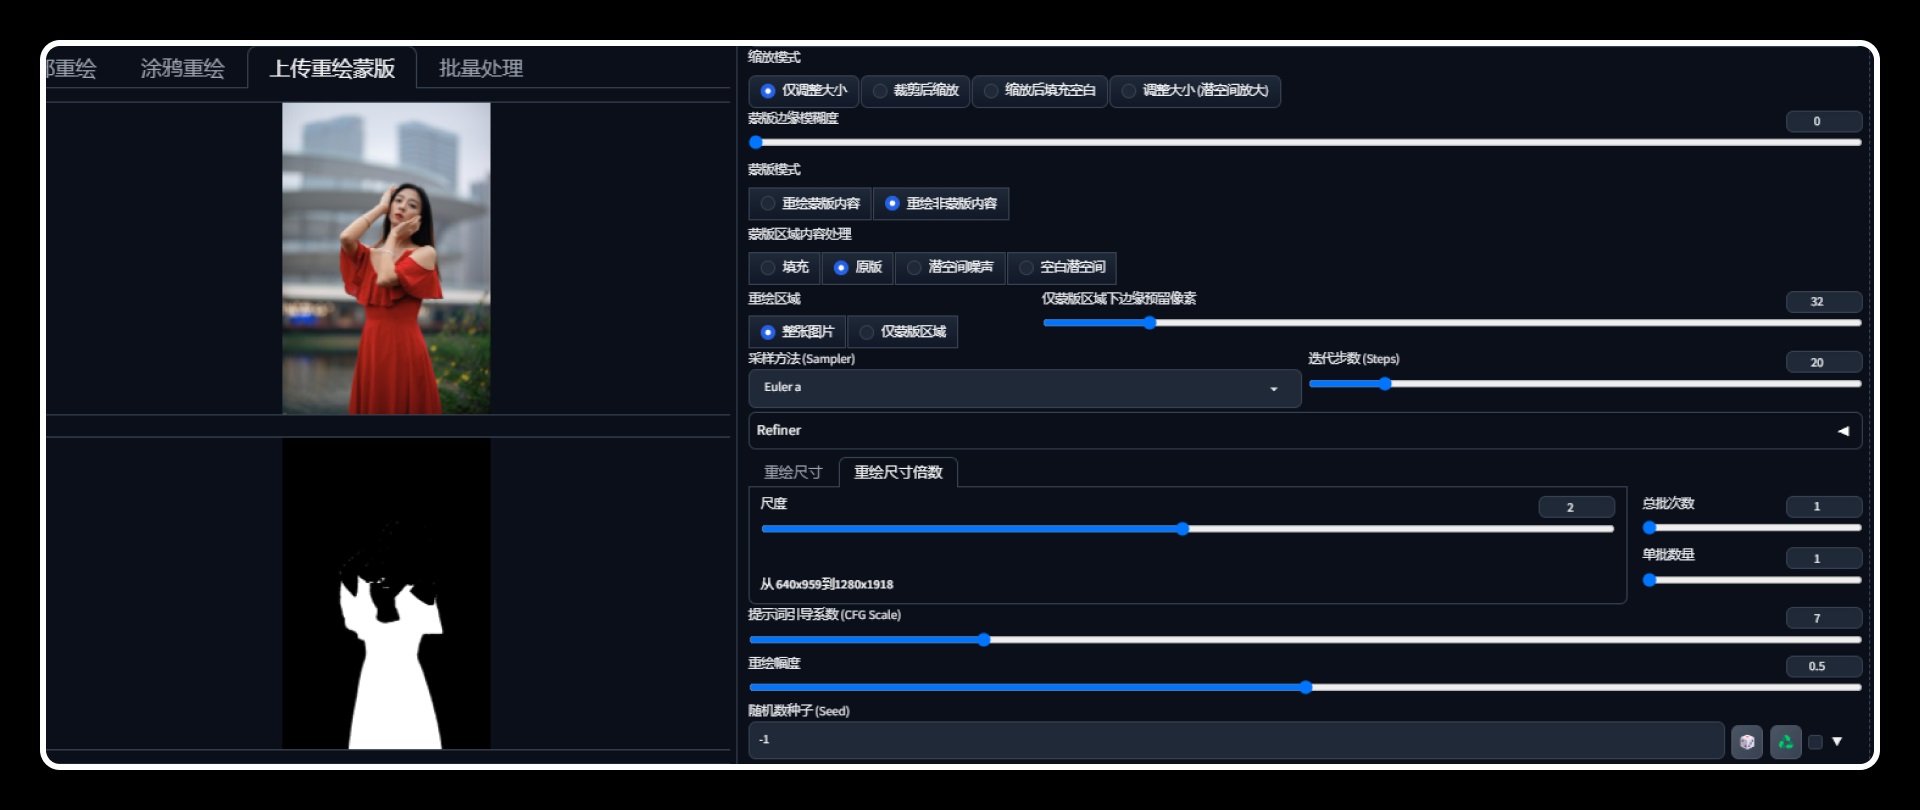Select 调整大小(潜空间放大) option
This screenshot has width=1920, height=810.
pyautogui.click(x=1195, y=91)
